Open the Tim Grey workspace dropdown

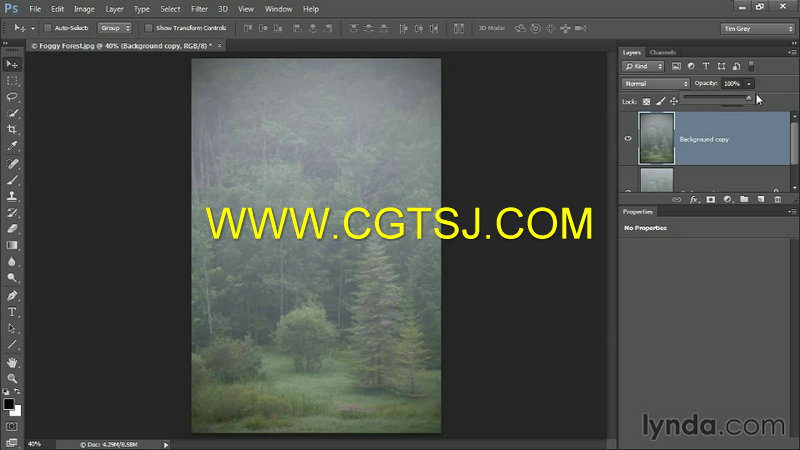758,29
